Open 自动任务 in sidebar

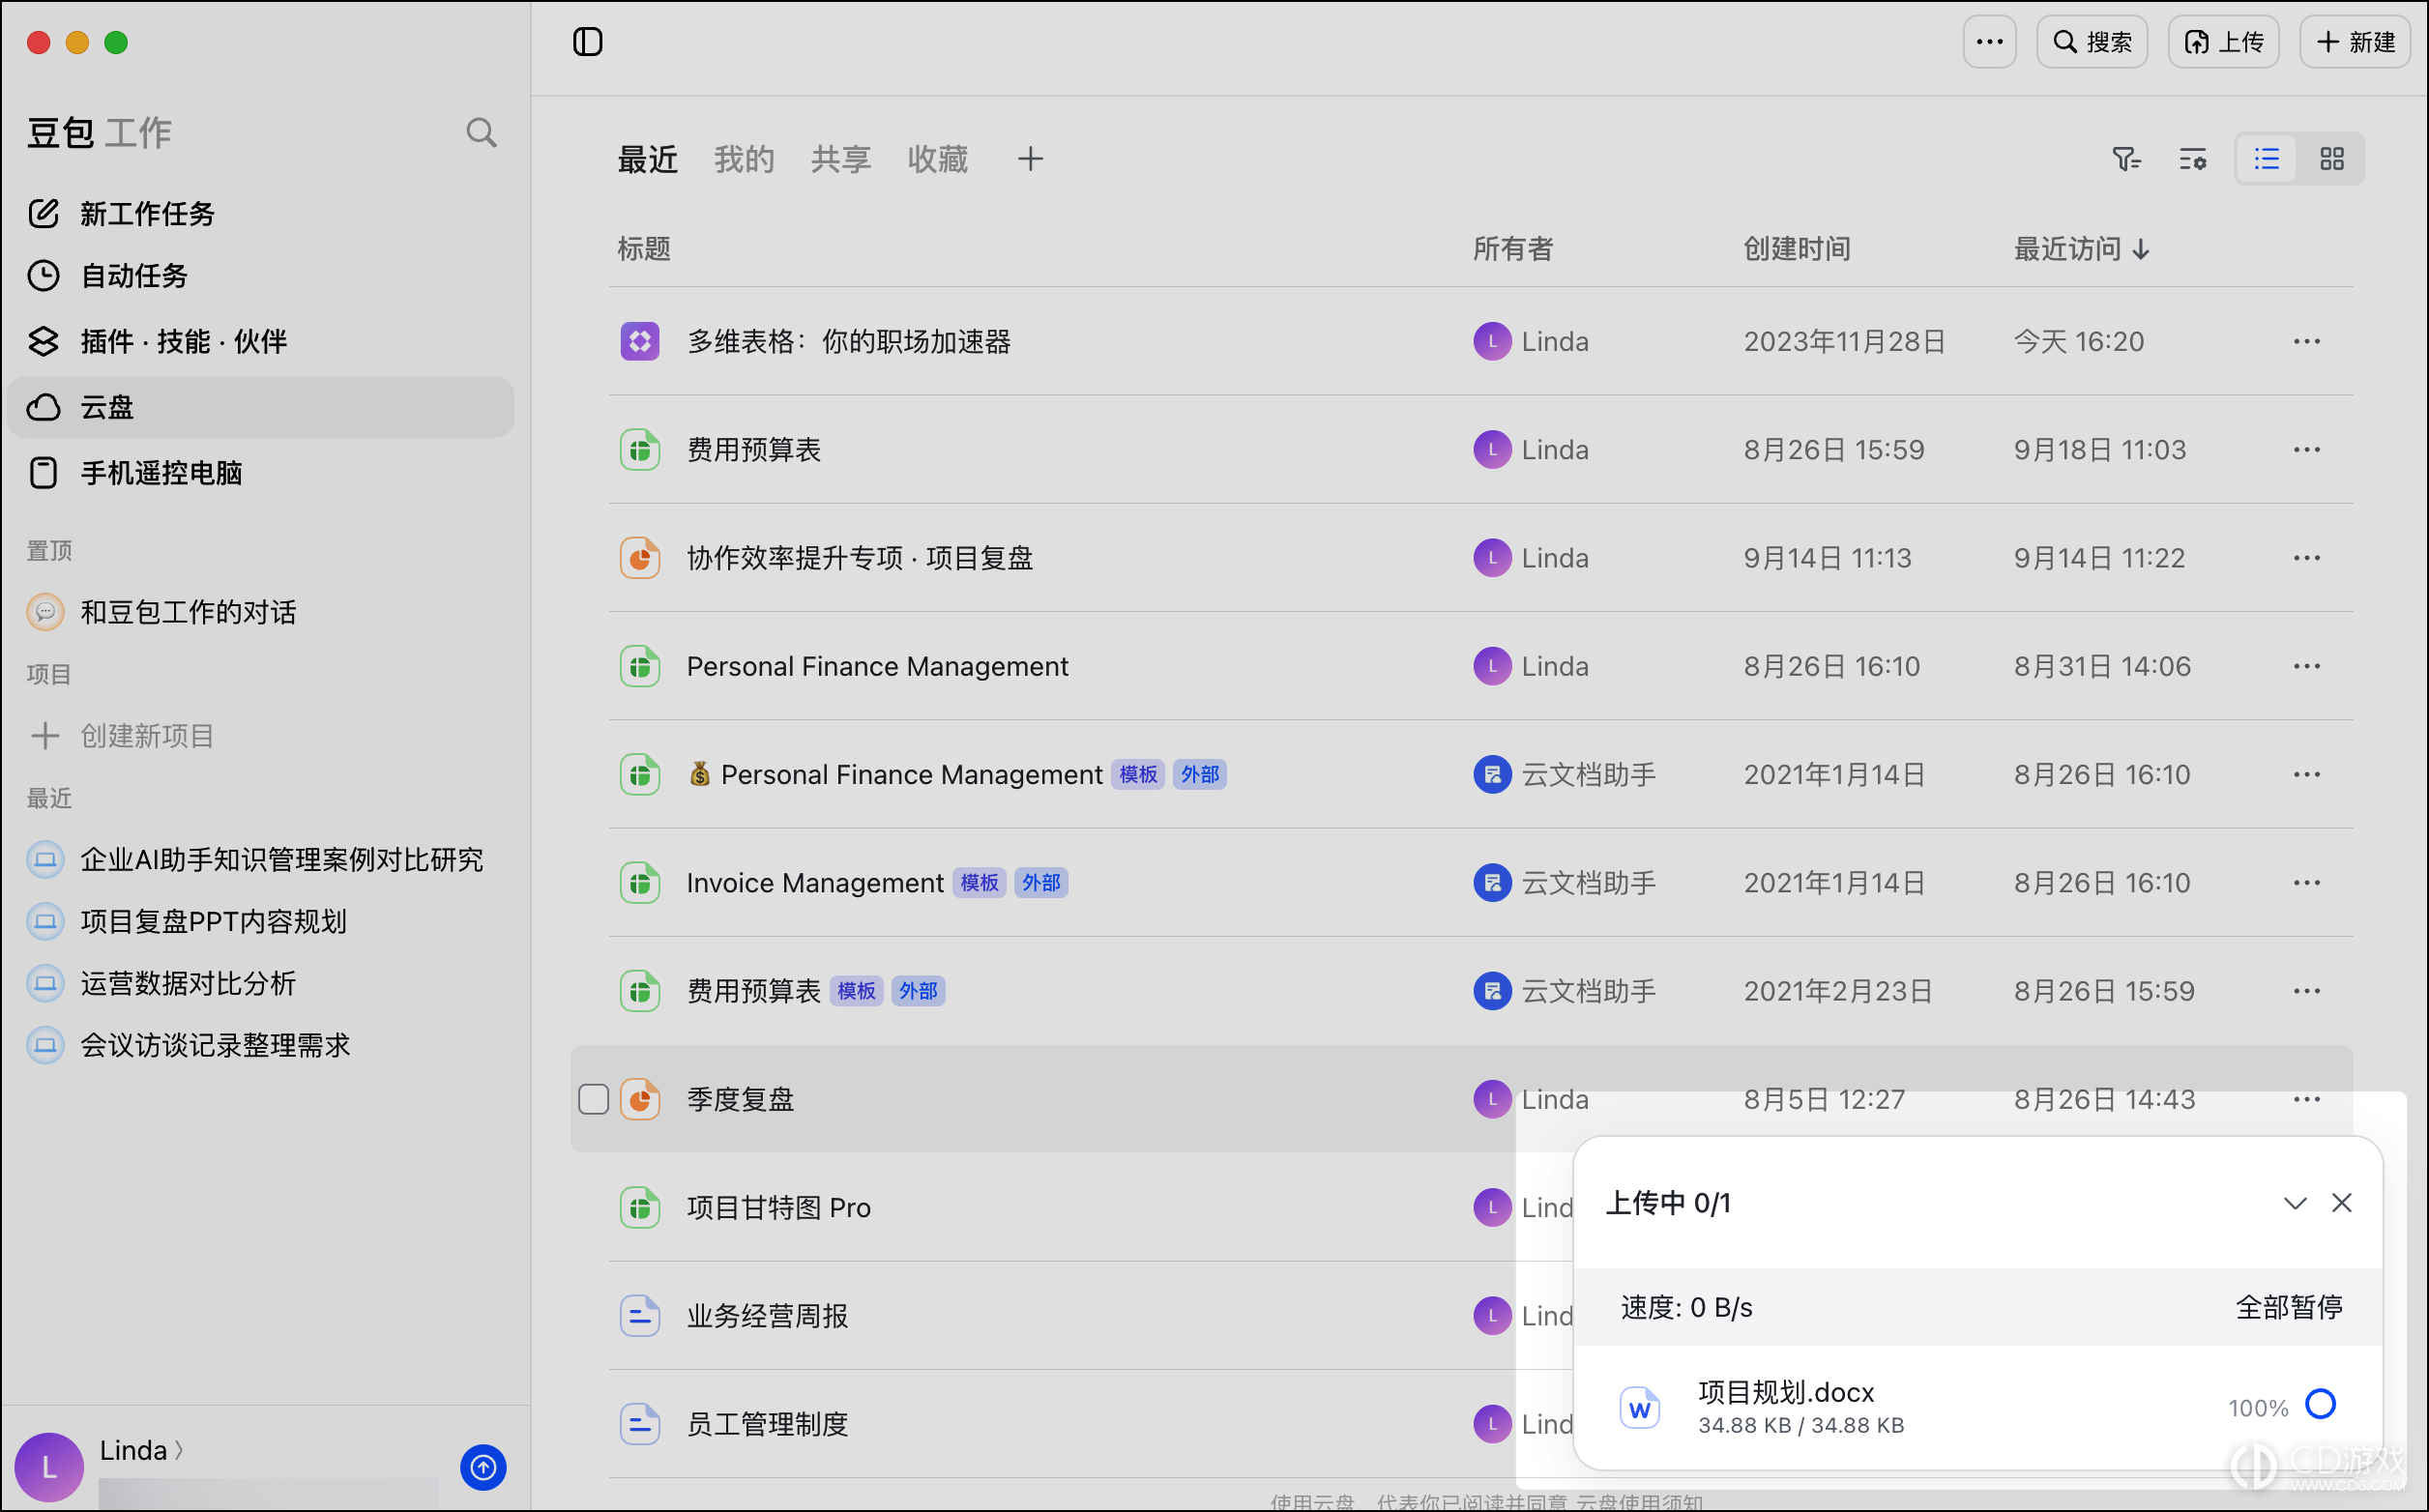(260, 275)
